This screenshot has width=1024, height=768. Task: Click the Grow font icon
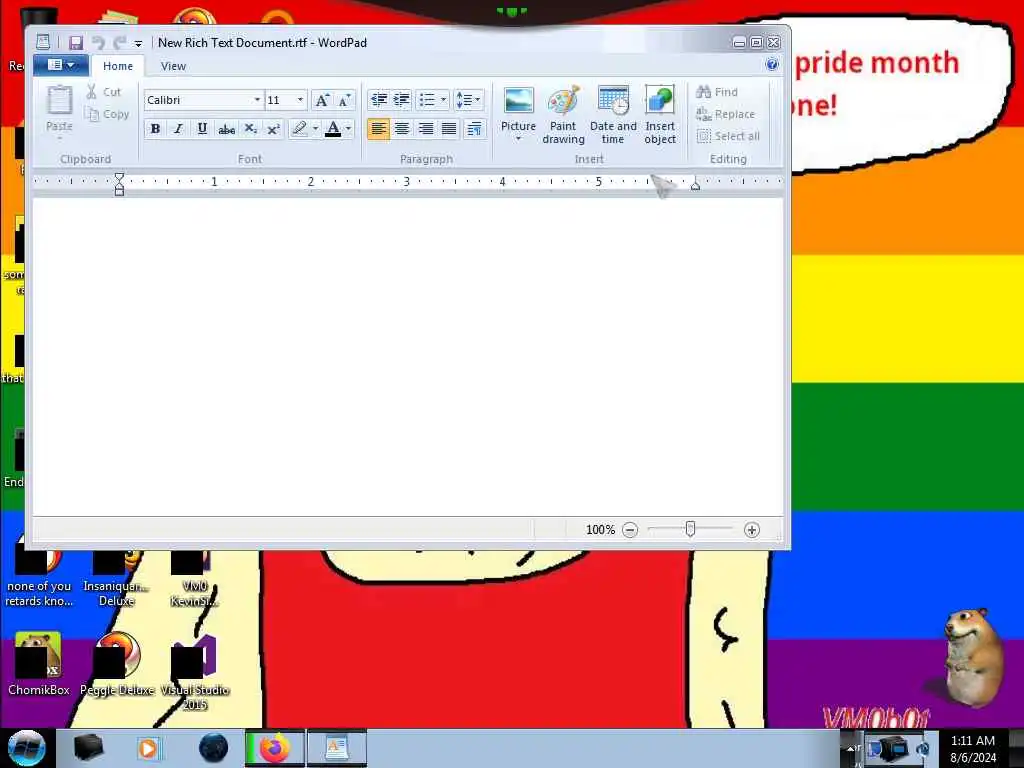(x=322, y=100)
